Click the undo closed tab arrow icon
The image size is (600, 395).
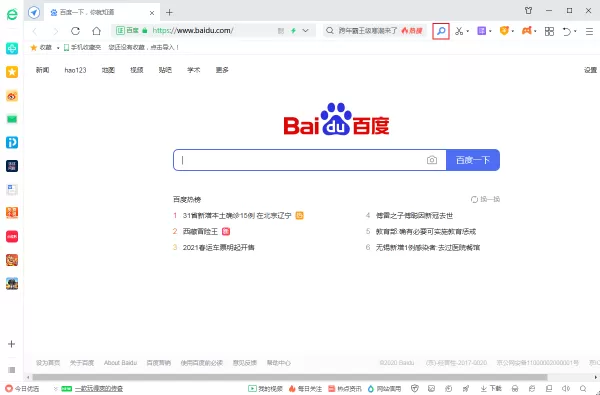click(x=567, y=31)
